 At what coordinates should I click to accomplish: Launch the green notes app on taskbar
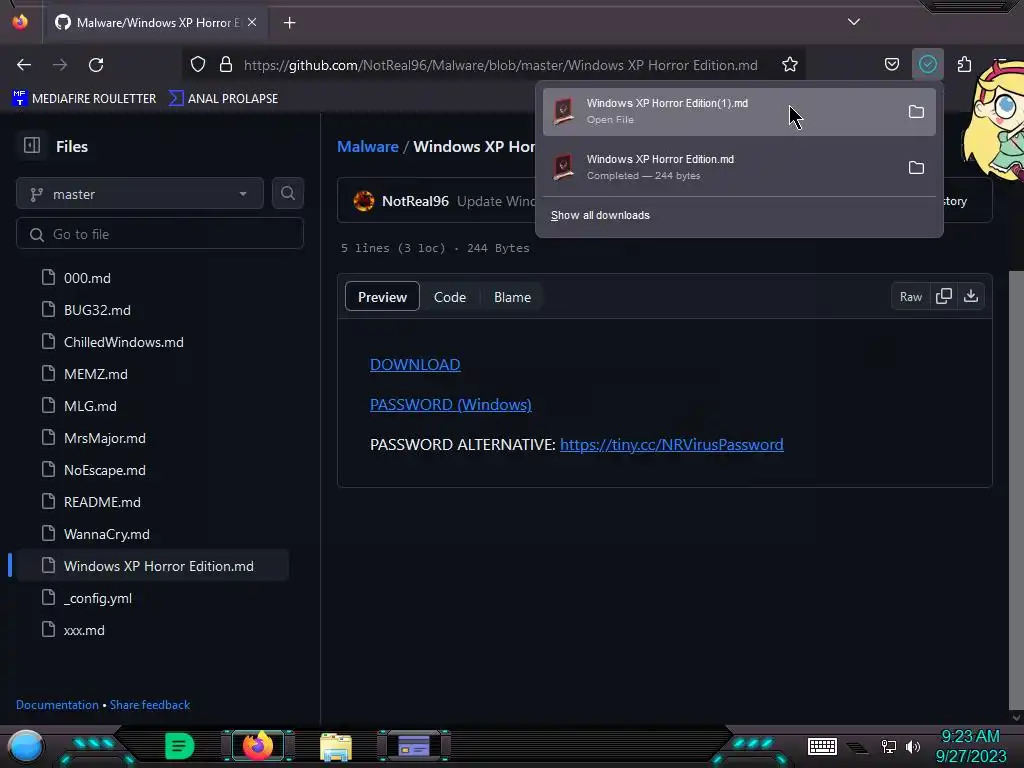point(179,746)
